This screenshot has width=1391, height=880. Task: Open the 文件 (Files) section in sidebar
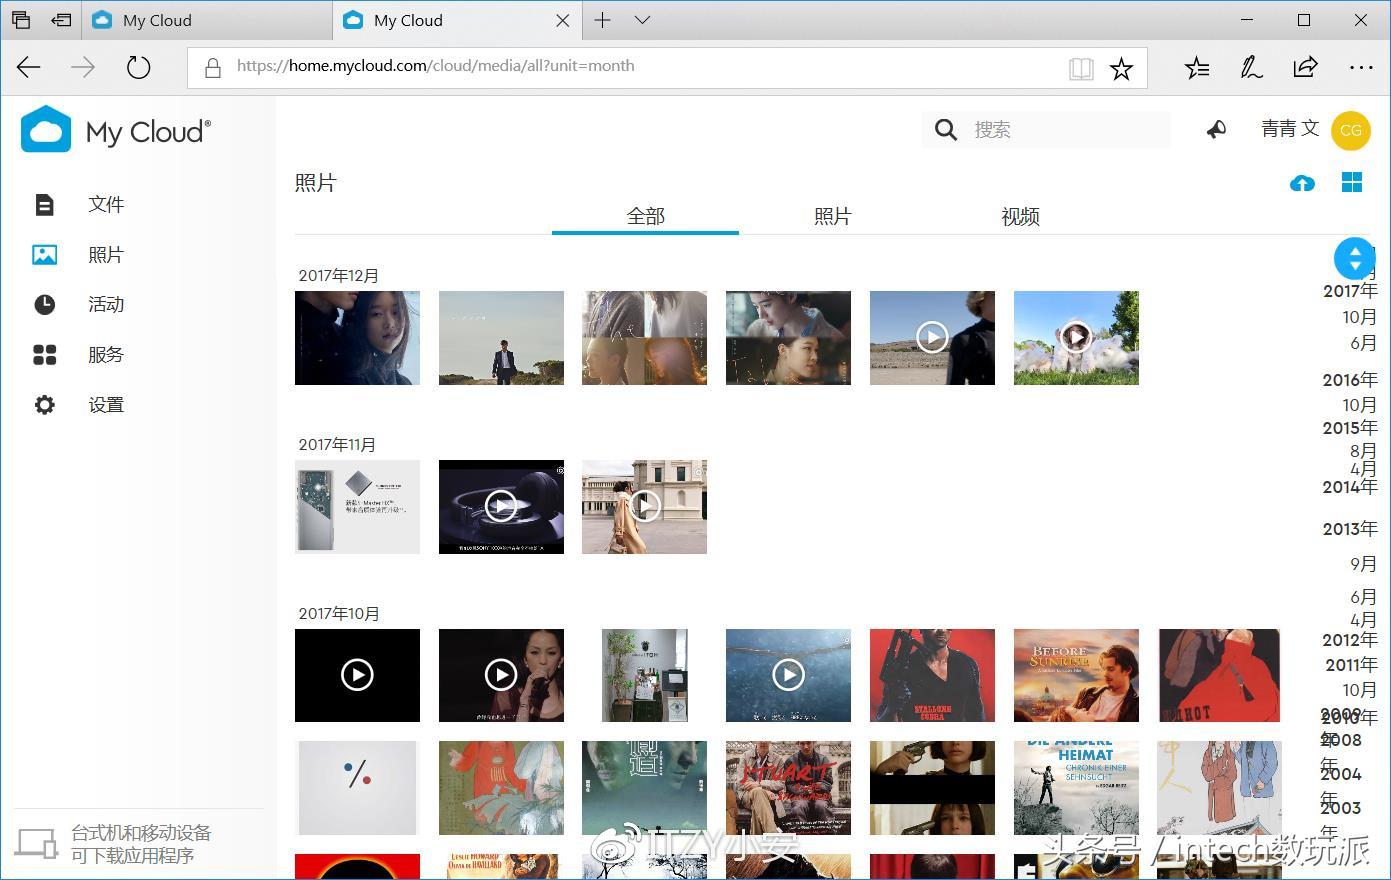pyautogui.click(x=105, y=204)
